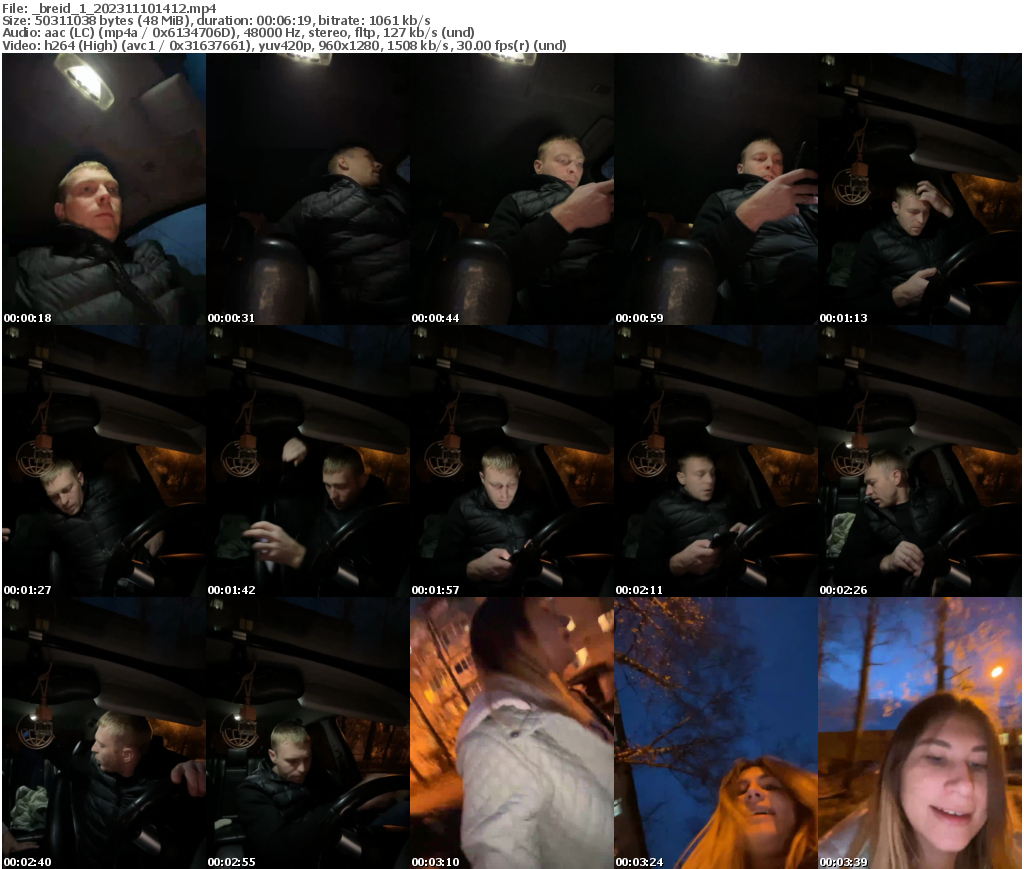Open the thumbnail at timestamp 00:00:18
Image resolution: width=1024 pixels, height=869 pixels.
pyautogui.click(x=102, y=190)
